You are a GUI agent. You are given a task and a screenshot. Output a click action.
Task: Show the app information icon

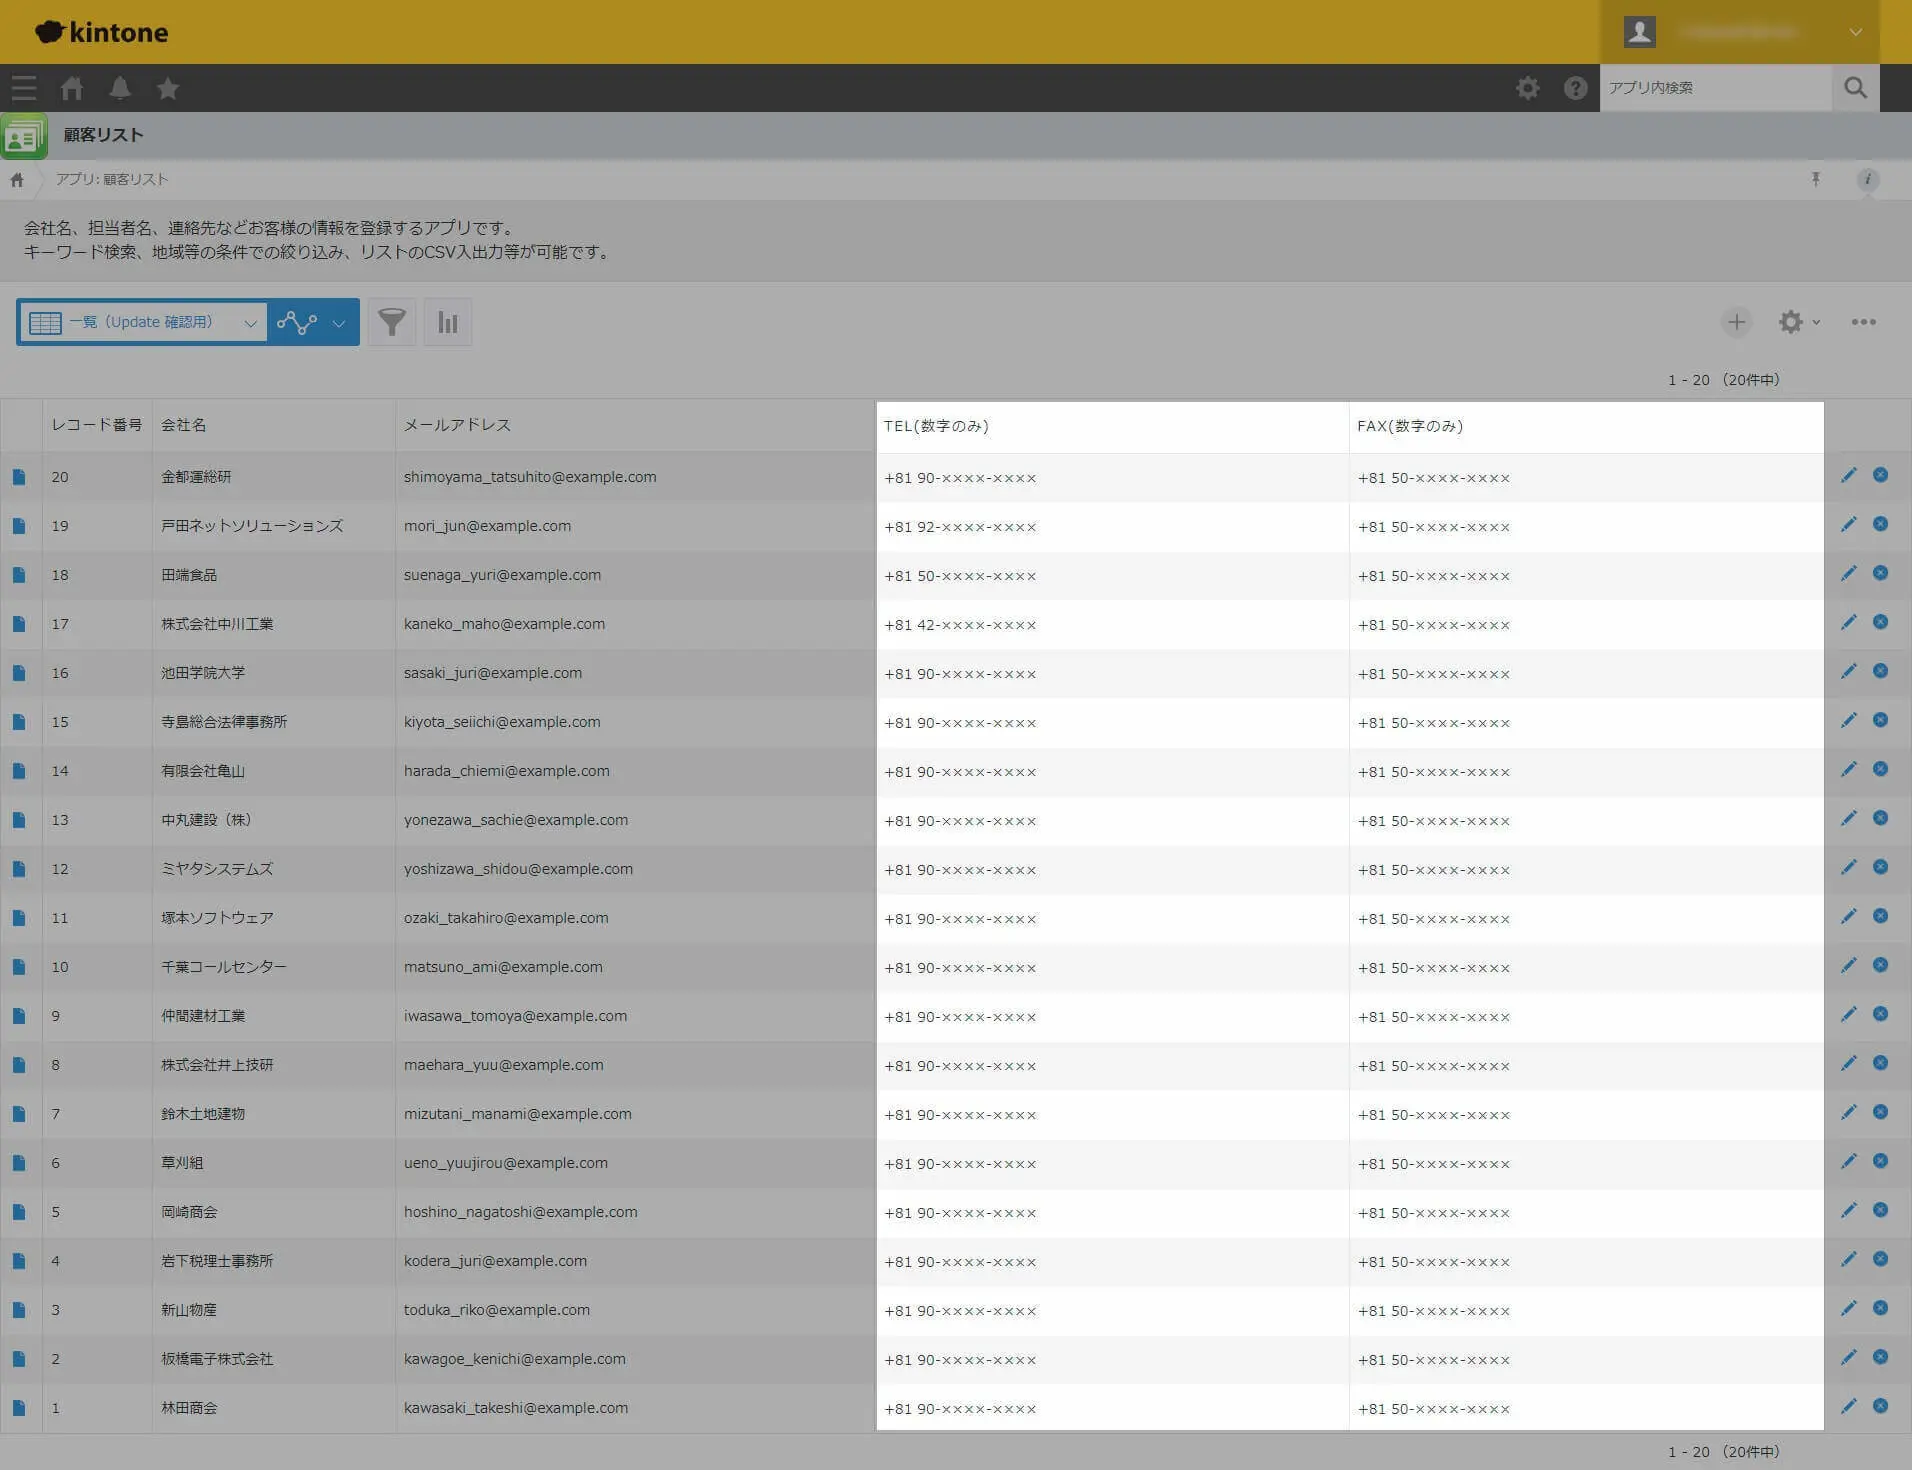(1867, 179)
